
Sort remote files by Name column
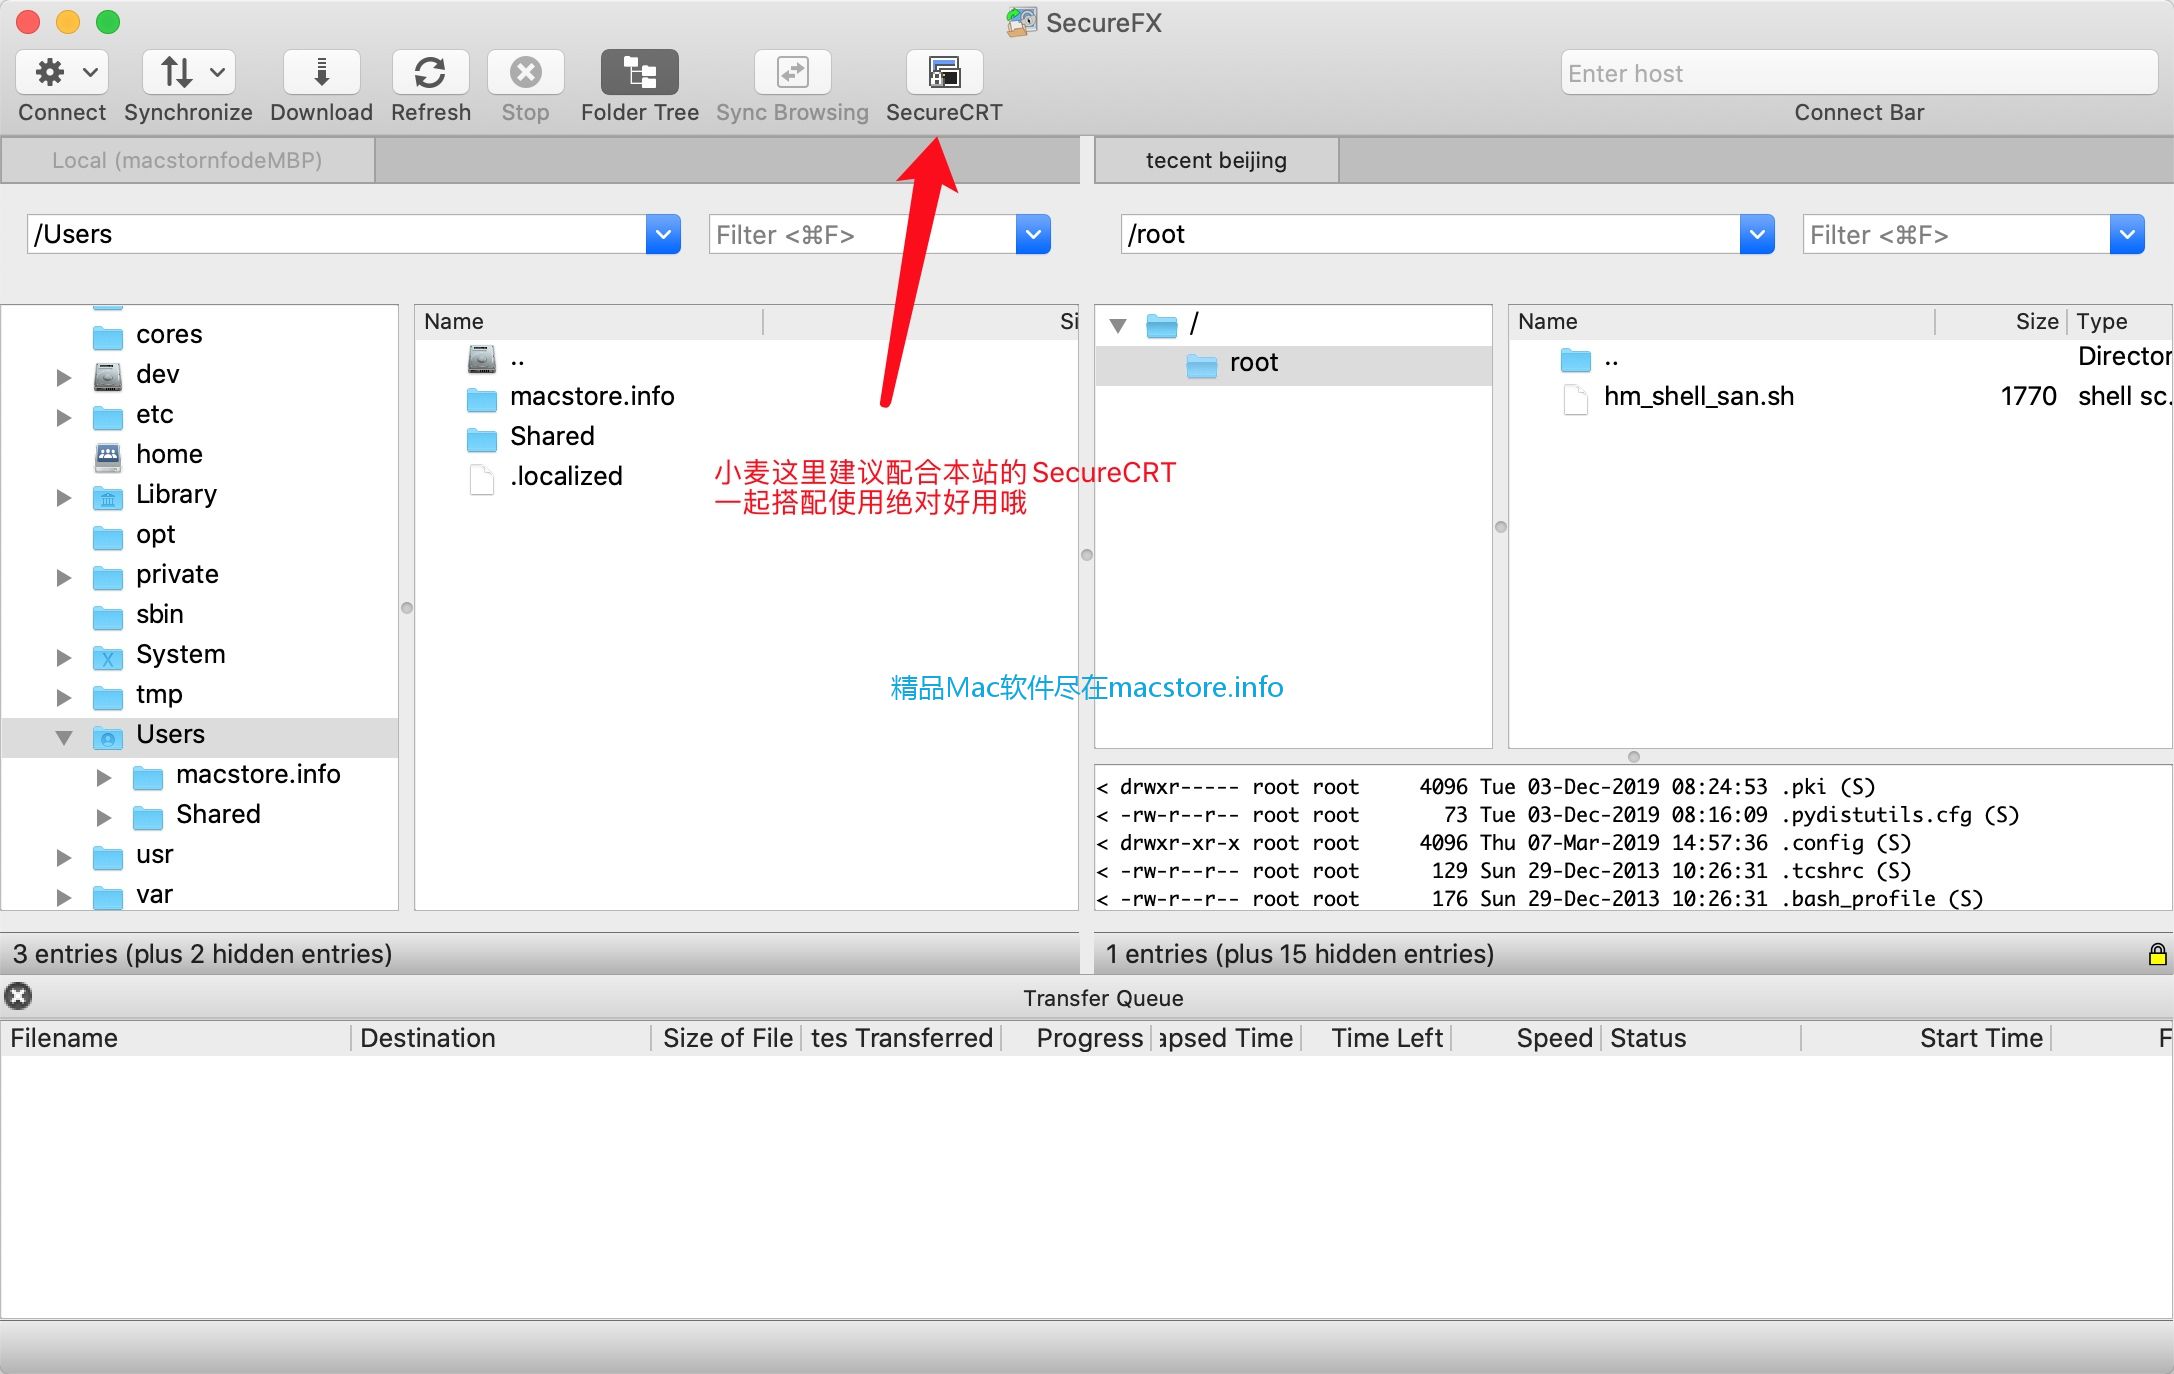(1722, 321)
